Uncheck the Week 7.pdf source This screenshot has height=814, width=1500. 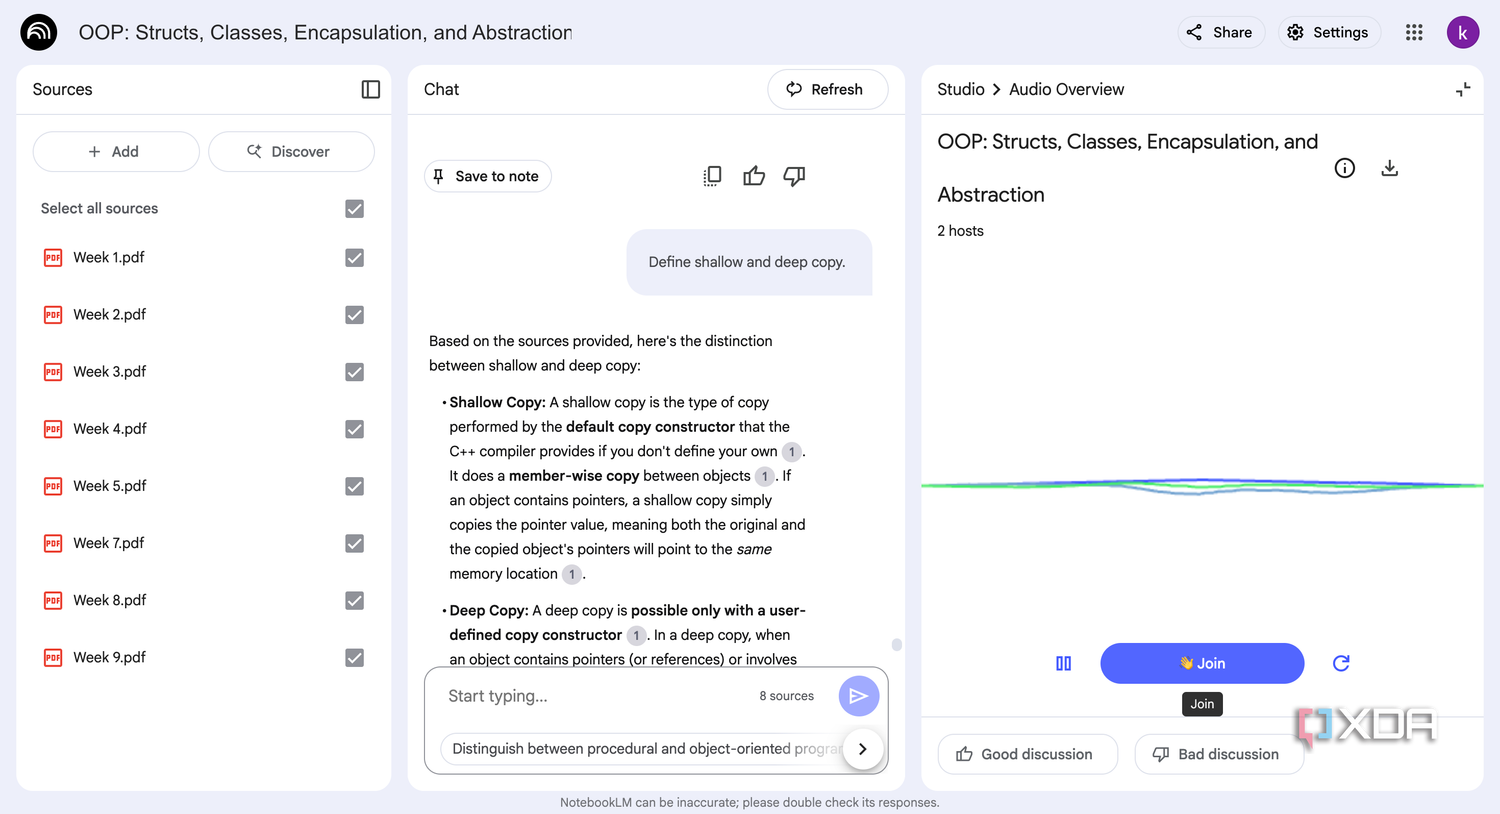354,543
